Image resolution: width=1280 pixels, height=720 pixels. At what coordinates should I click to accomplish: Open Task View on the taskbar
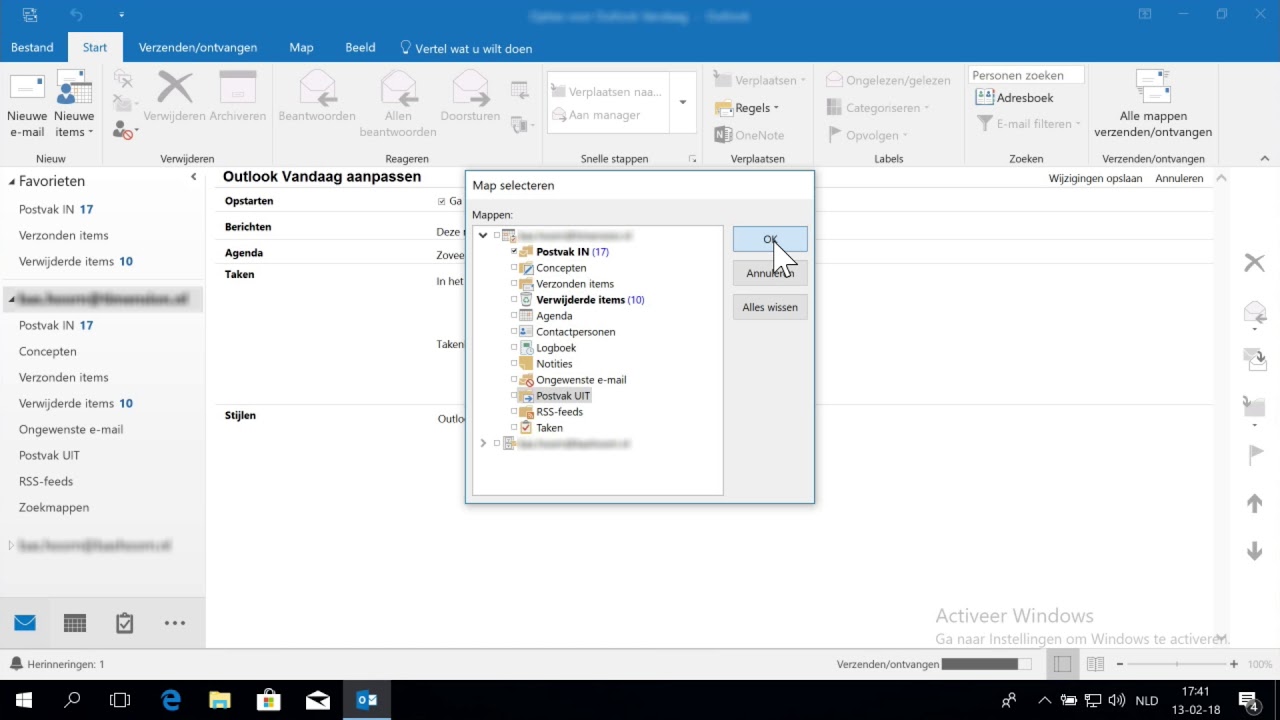point(120,700)
